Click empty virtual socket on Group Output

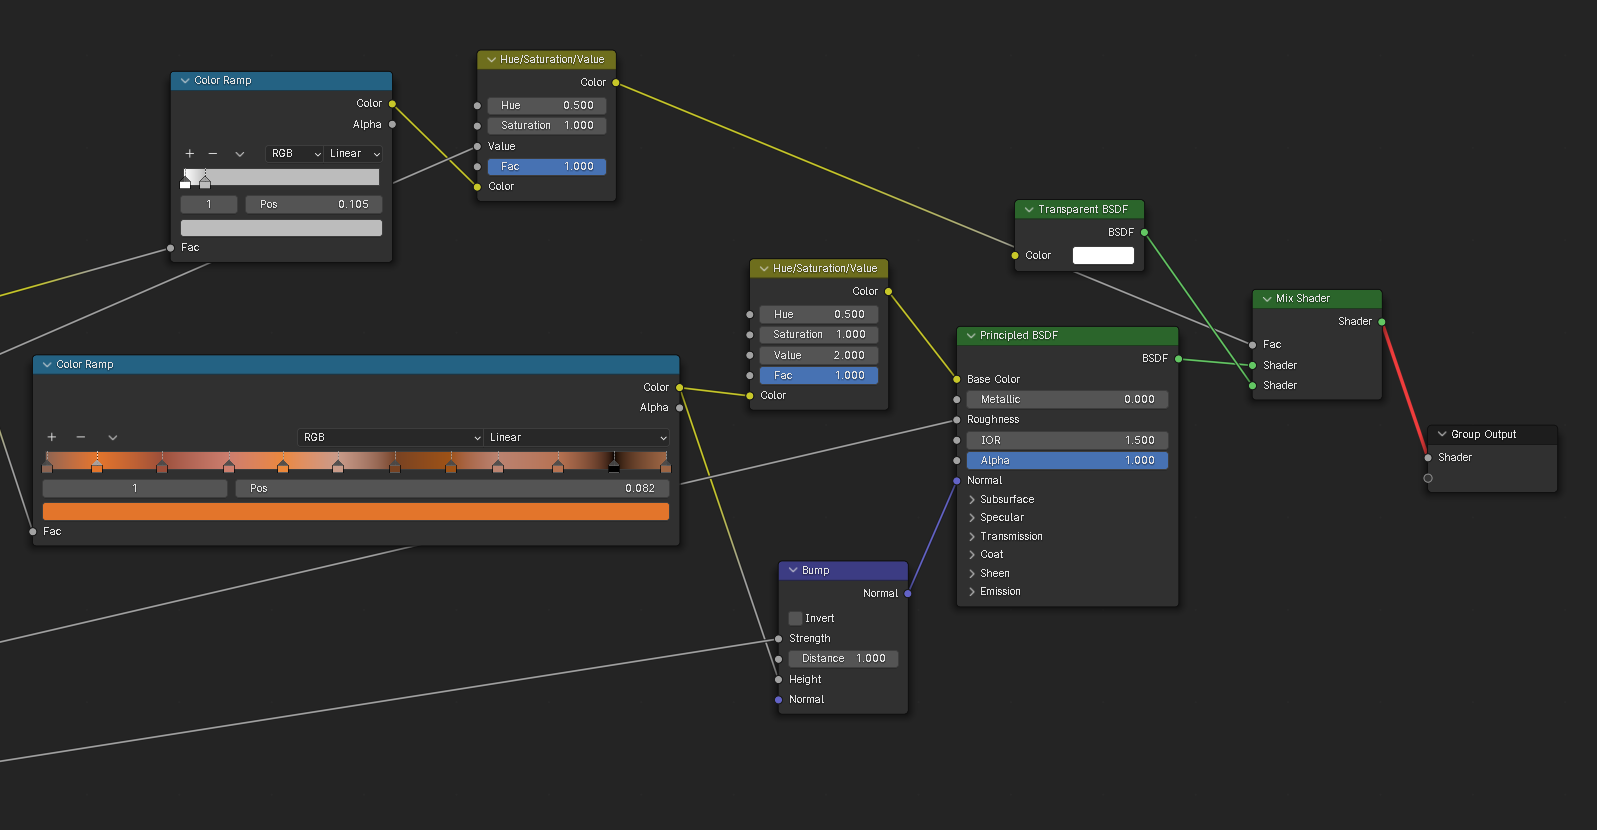click(x=1428, y=479)
